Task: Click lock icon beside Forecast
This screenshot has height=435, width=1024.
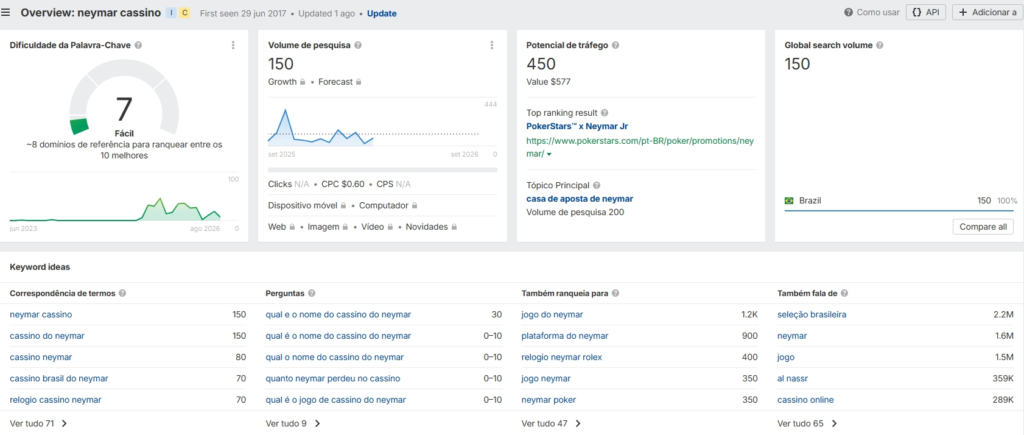Action: pos(359,82)
